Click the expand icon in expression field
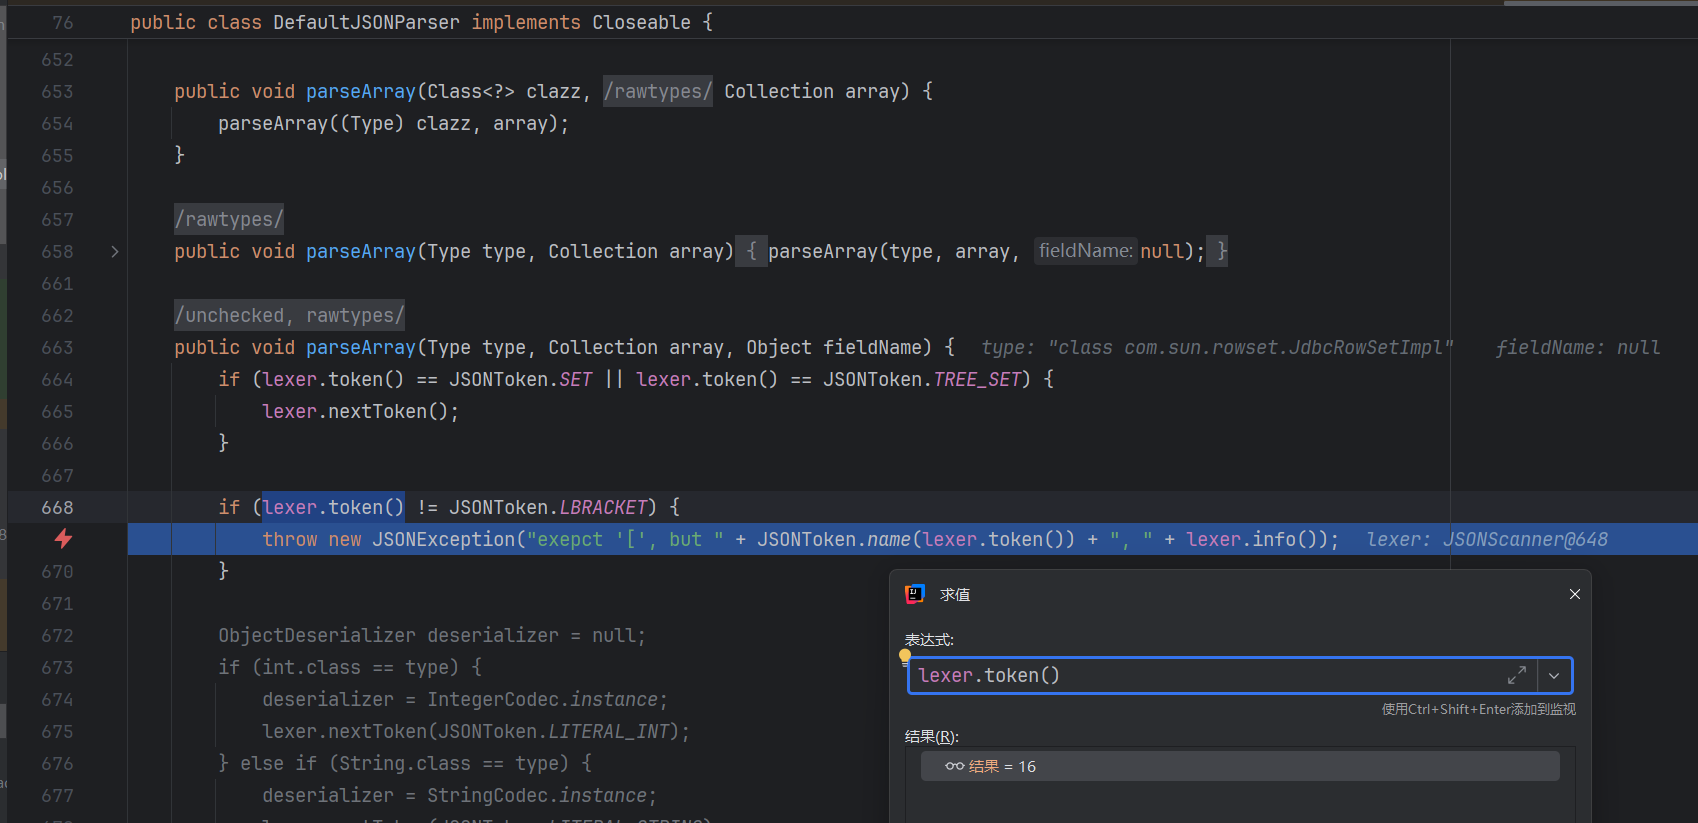 pyautogui.click(x=1517, y=676)
